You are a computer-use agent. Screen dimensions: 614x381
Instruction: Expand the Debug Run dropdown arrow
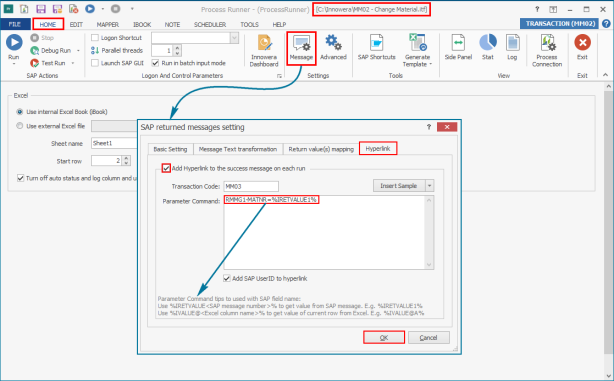click(x=78, y=51)
